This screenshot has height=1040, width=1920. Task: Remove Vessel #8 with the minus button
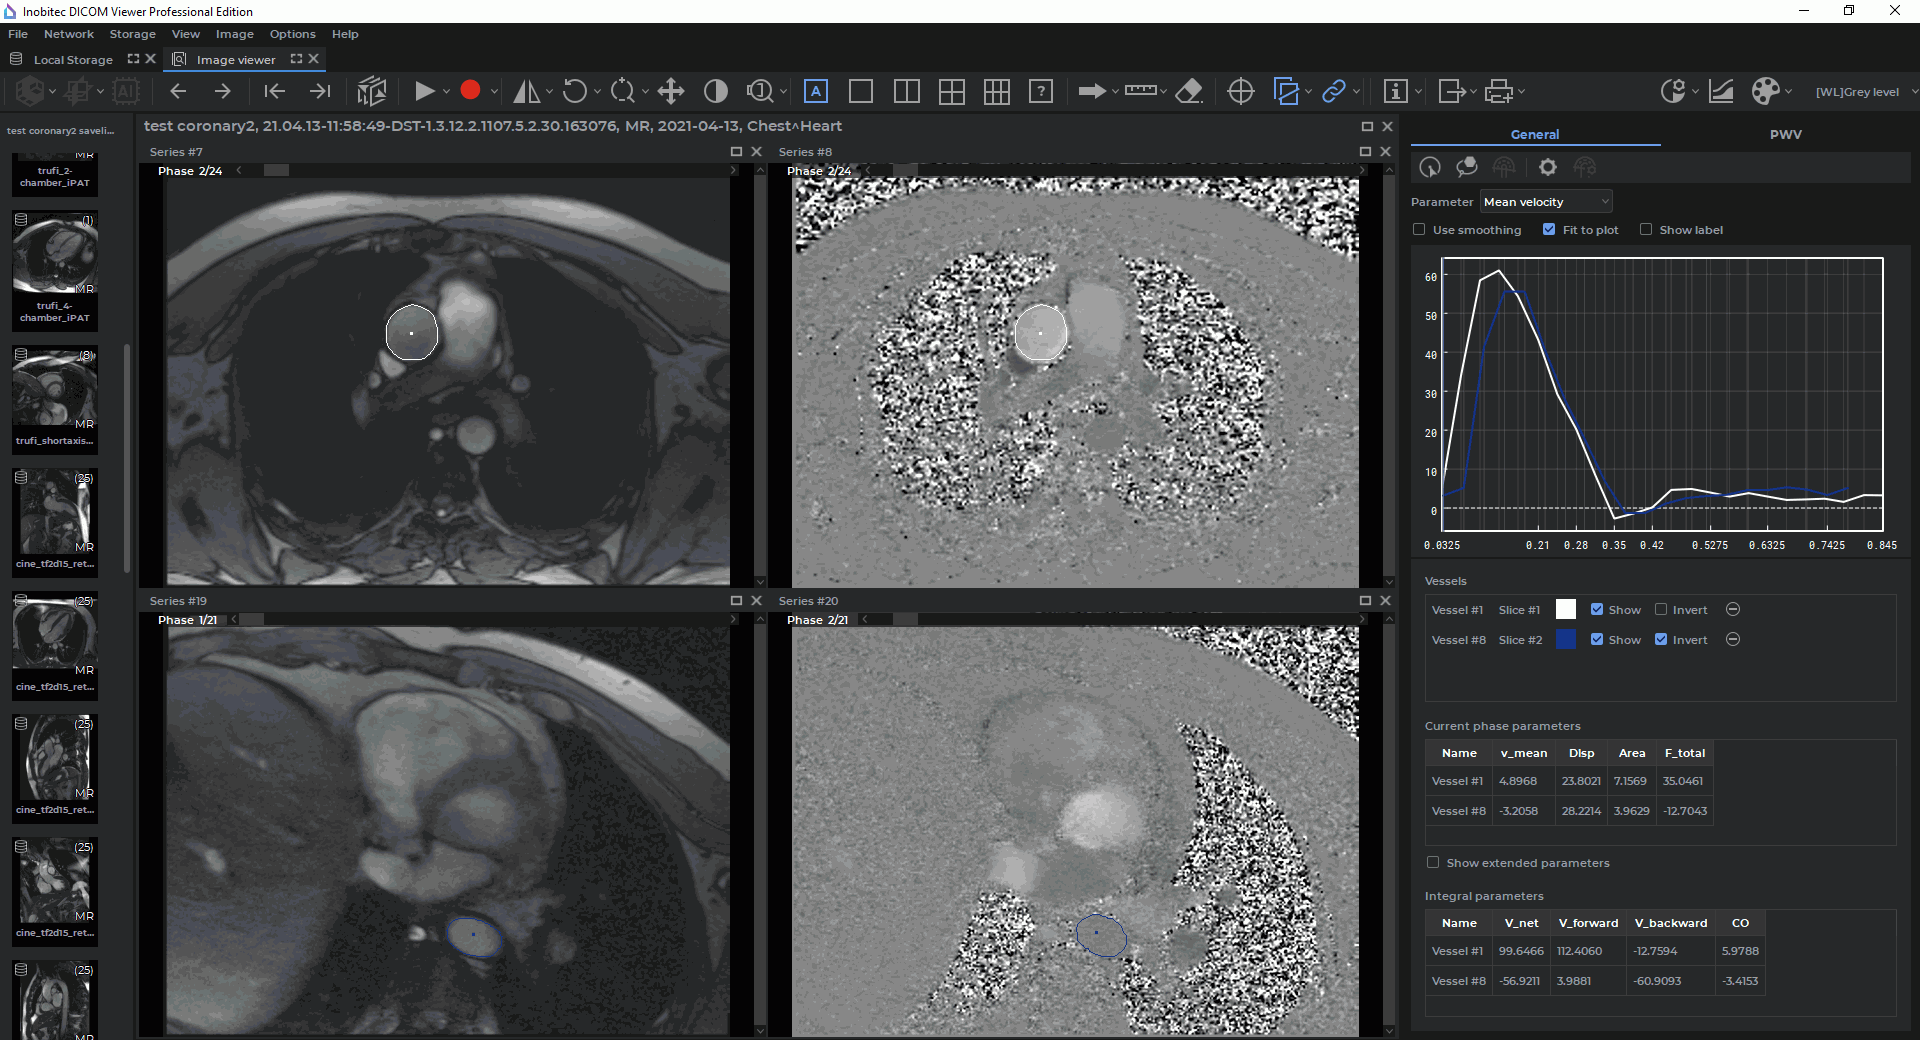tap(1733, 640)
